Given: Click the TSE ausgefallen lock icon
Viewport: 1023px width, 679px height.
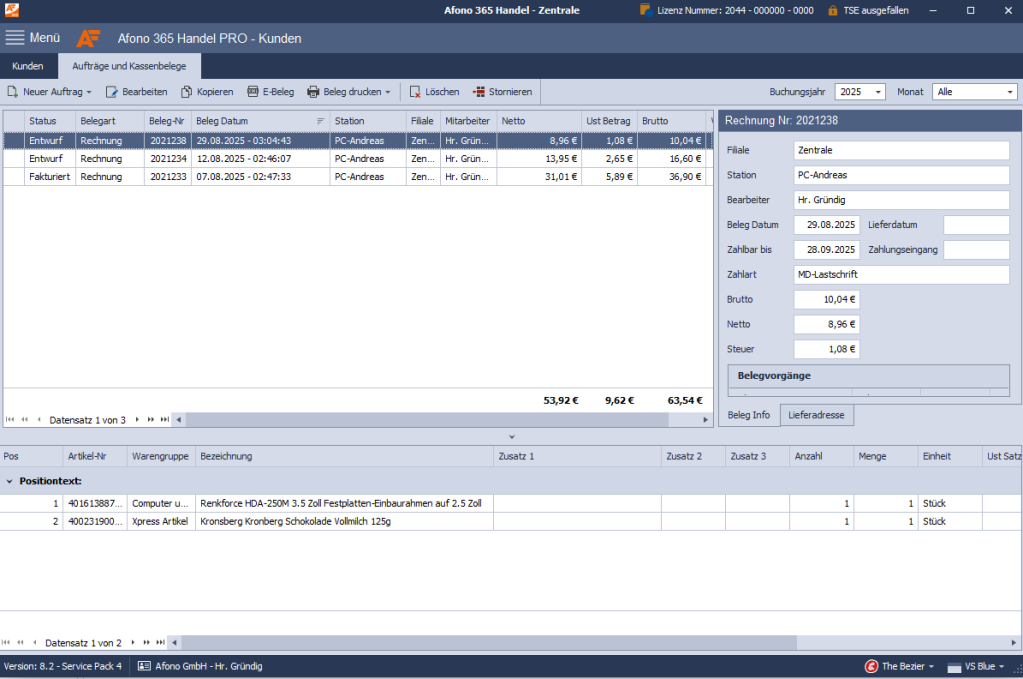Looking at the screenshot, I should tap(833, 11).
